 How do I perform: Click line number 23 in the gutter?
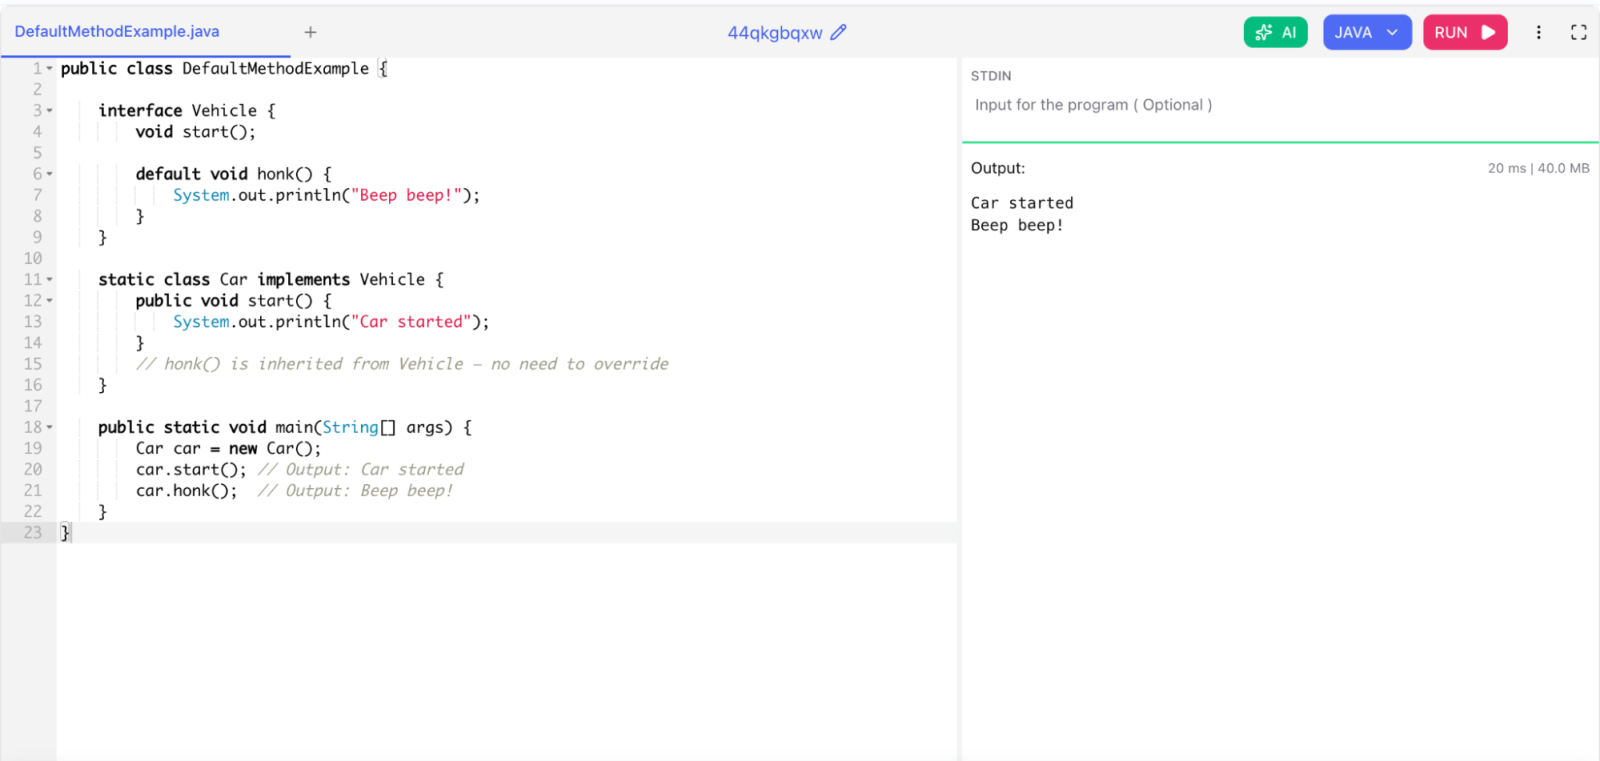click(33, 532)
